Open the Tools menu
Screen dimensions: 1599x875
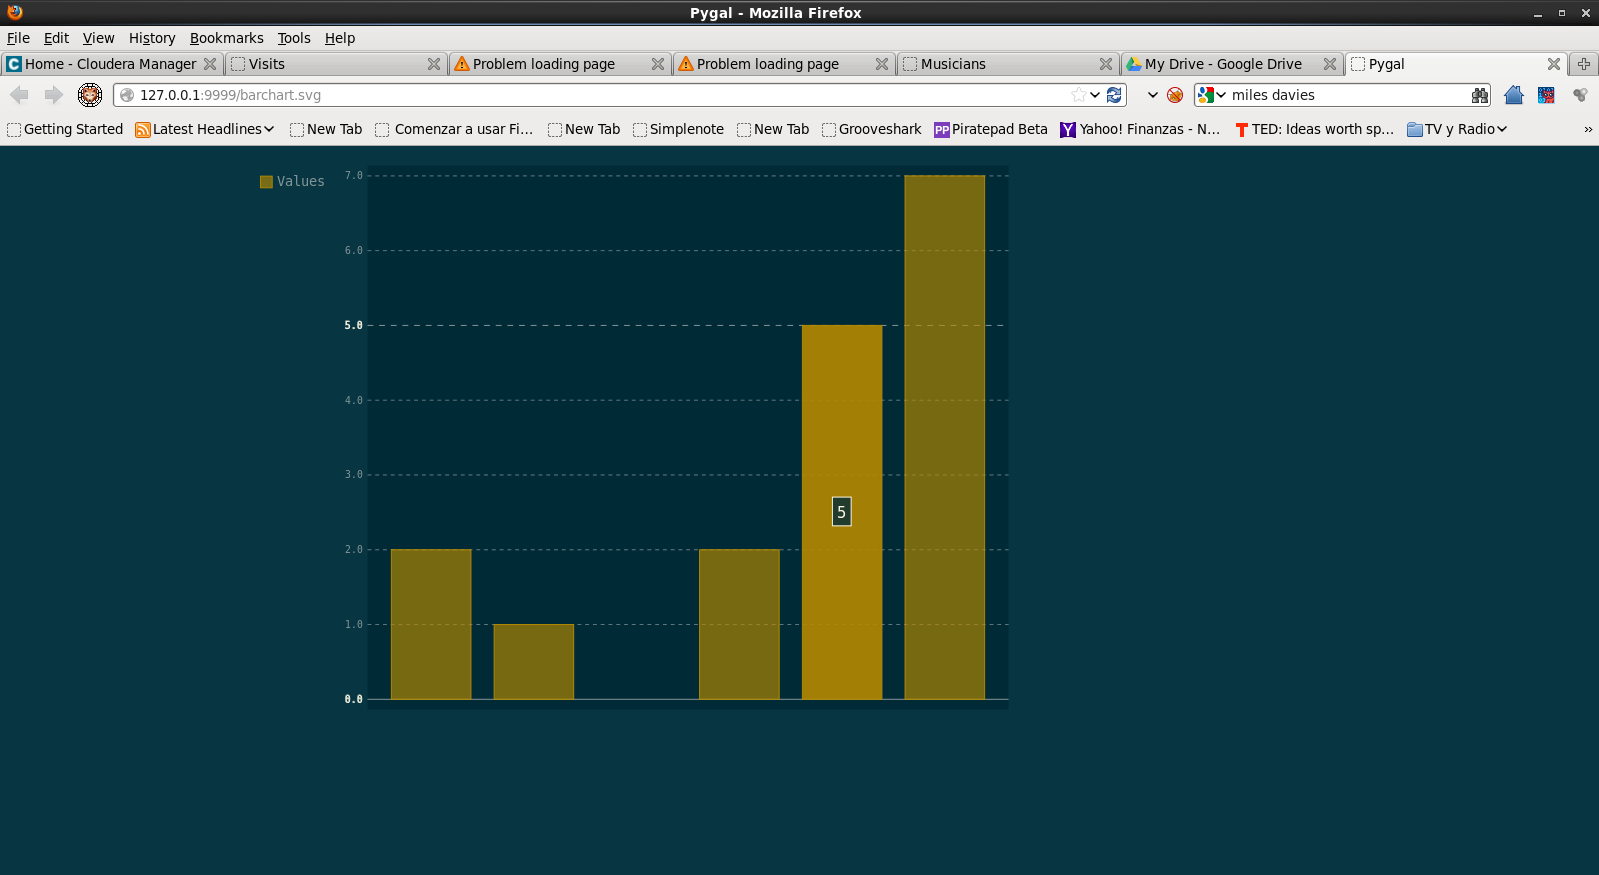point(294,38)
